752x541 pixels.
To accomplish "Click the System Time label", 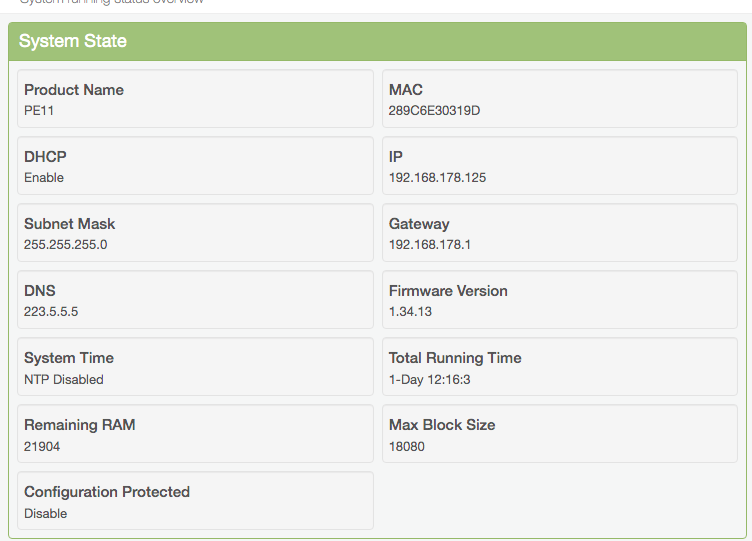I will coord(69,358).
